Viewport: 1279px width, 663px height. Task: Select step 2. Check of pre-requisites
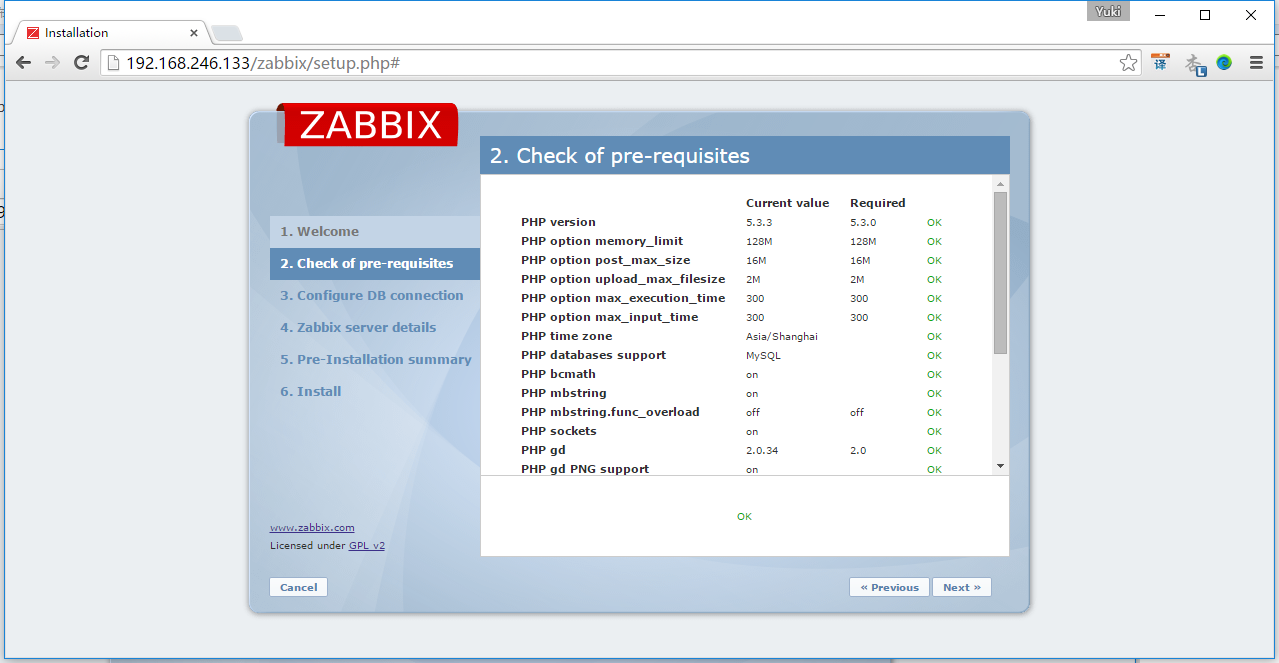[375, 263]
